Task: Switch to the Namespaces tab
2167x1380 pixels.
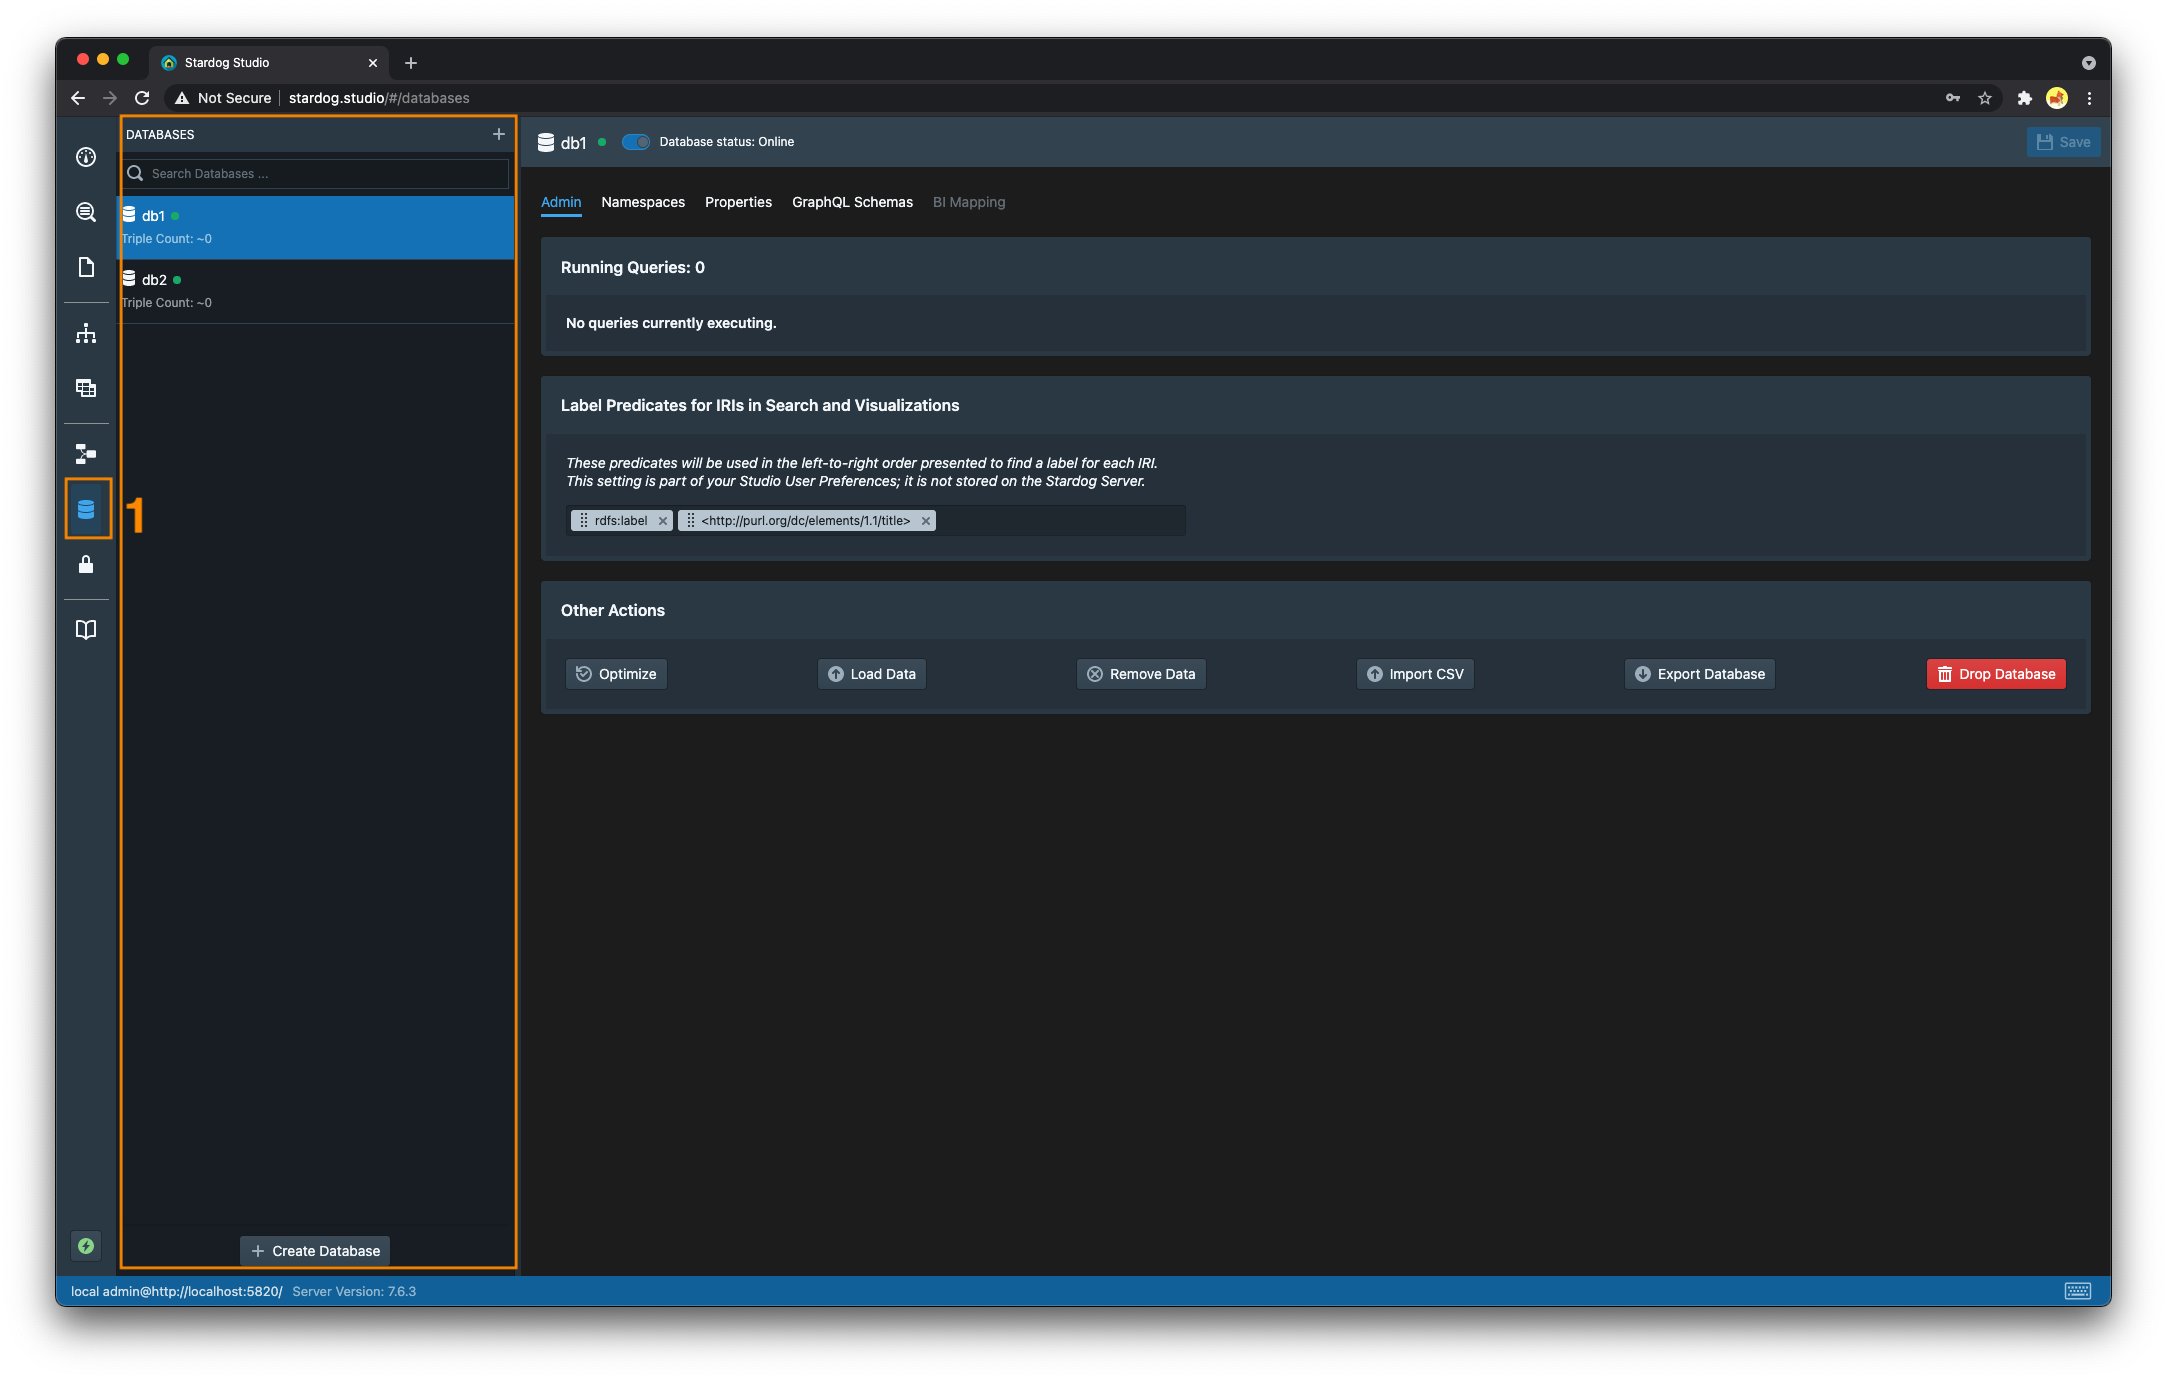Action: (x=643, y=202)
